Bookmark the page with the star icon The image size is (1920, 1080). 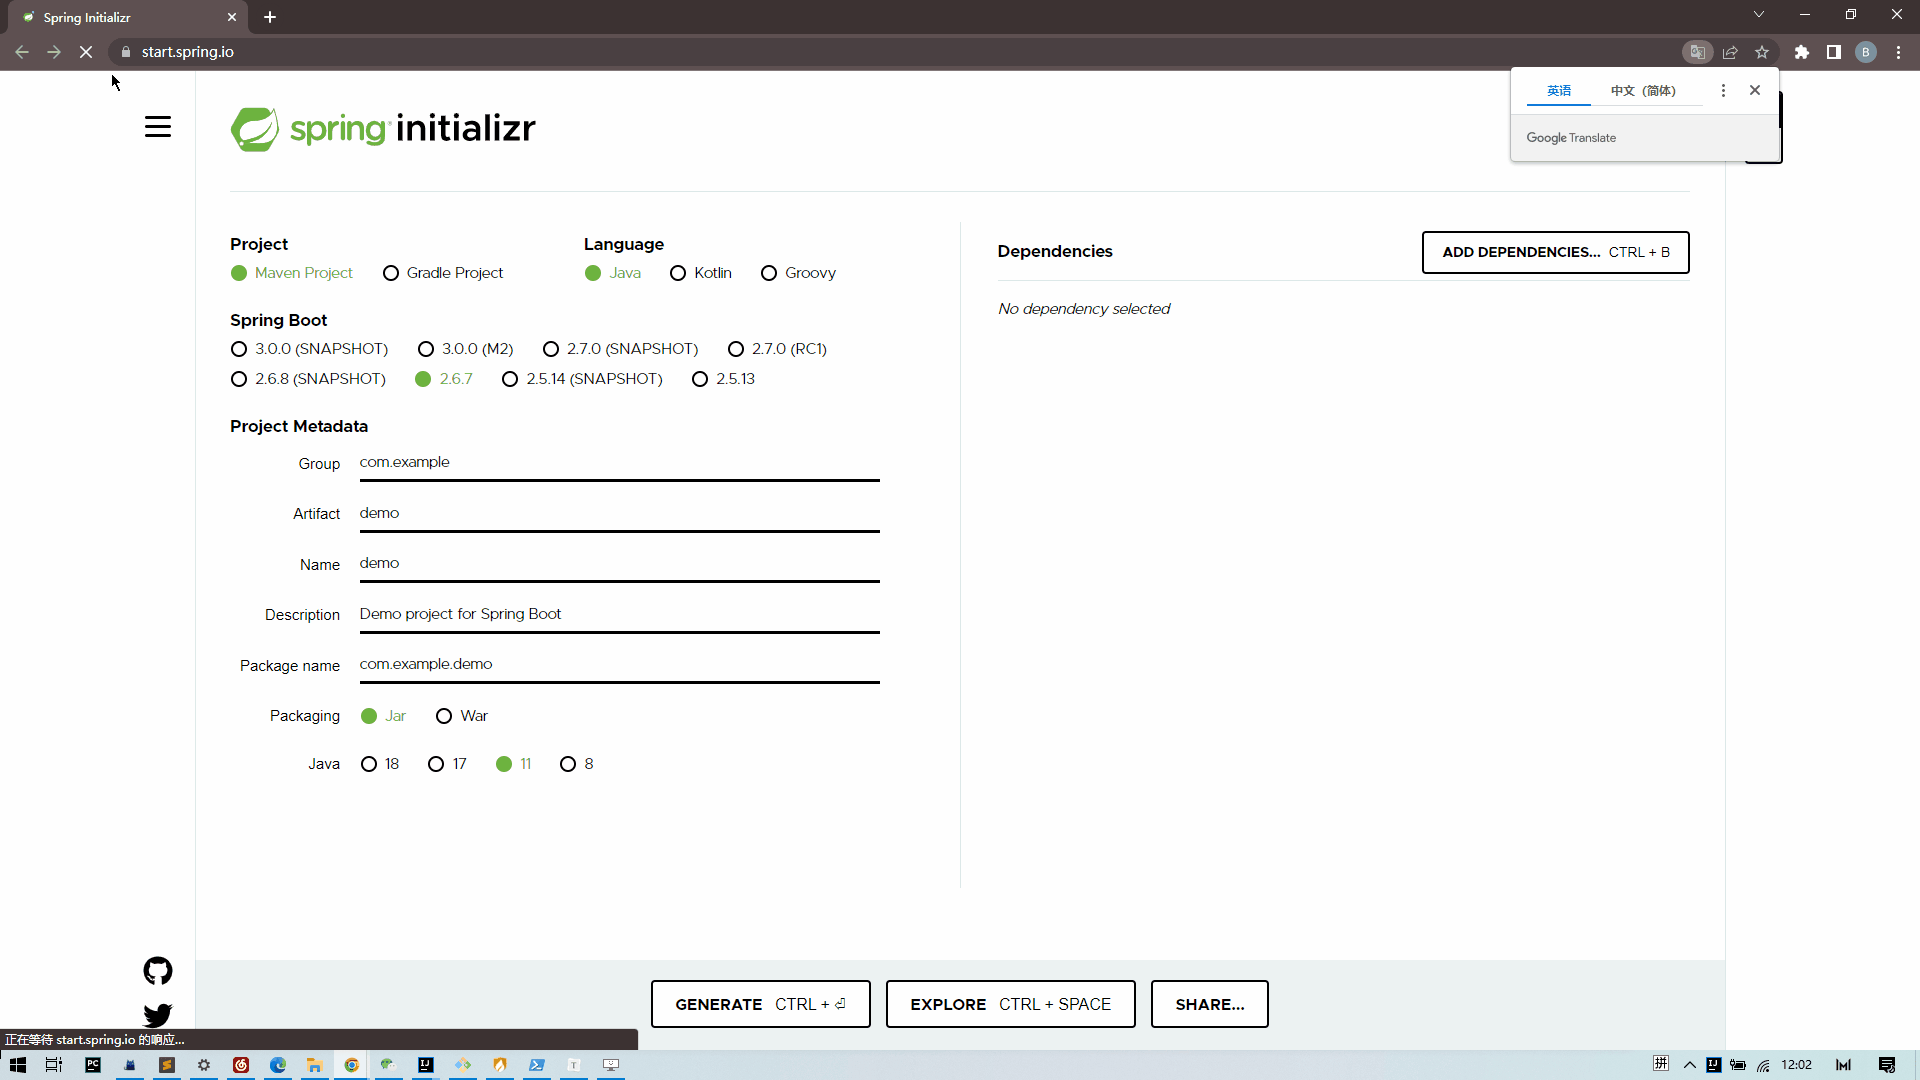[1762, 52]
